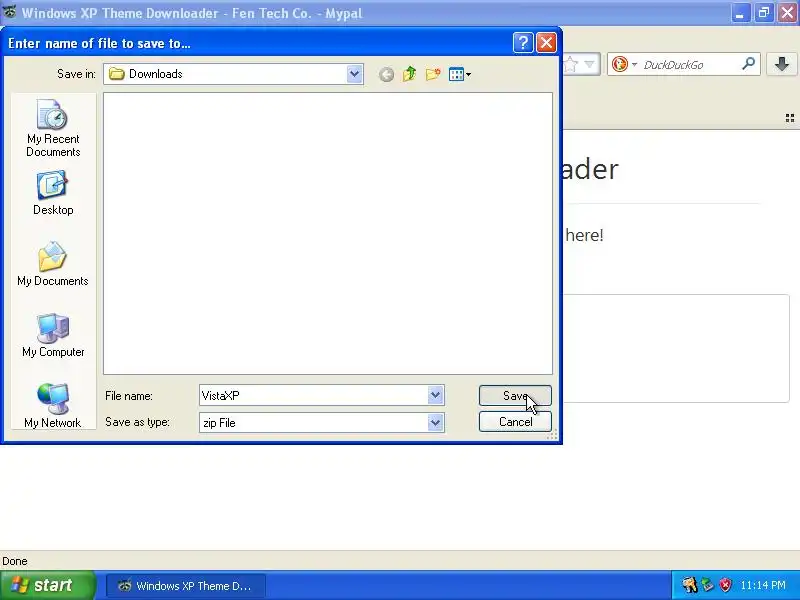The height and width of the screenshot is (600, 800).
Task: Open My Network in the places bar
Action: pos(53,406)
